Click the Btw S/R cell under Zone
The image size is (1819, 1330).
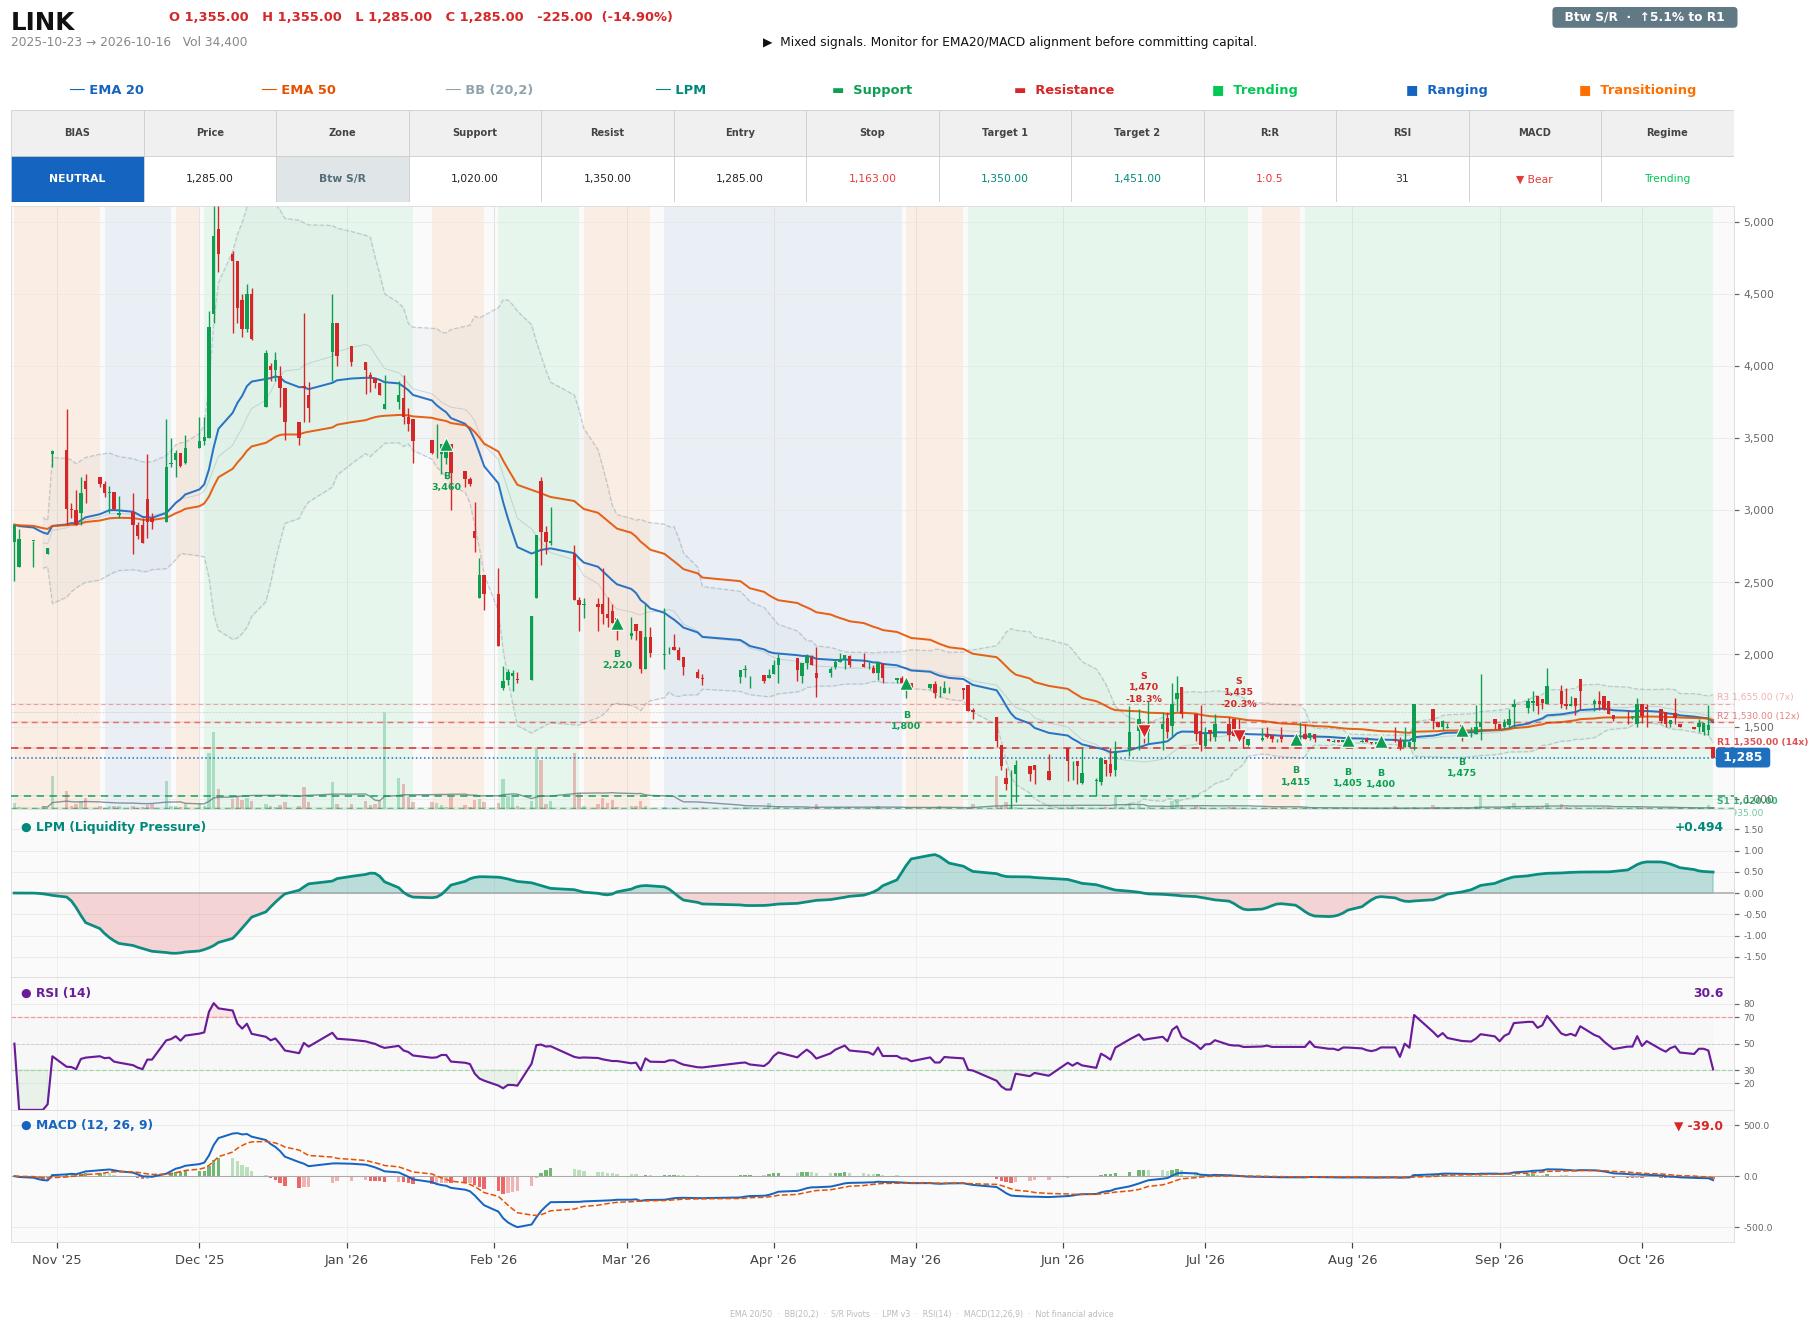(342, 179)
